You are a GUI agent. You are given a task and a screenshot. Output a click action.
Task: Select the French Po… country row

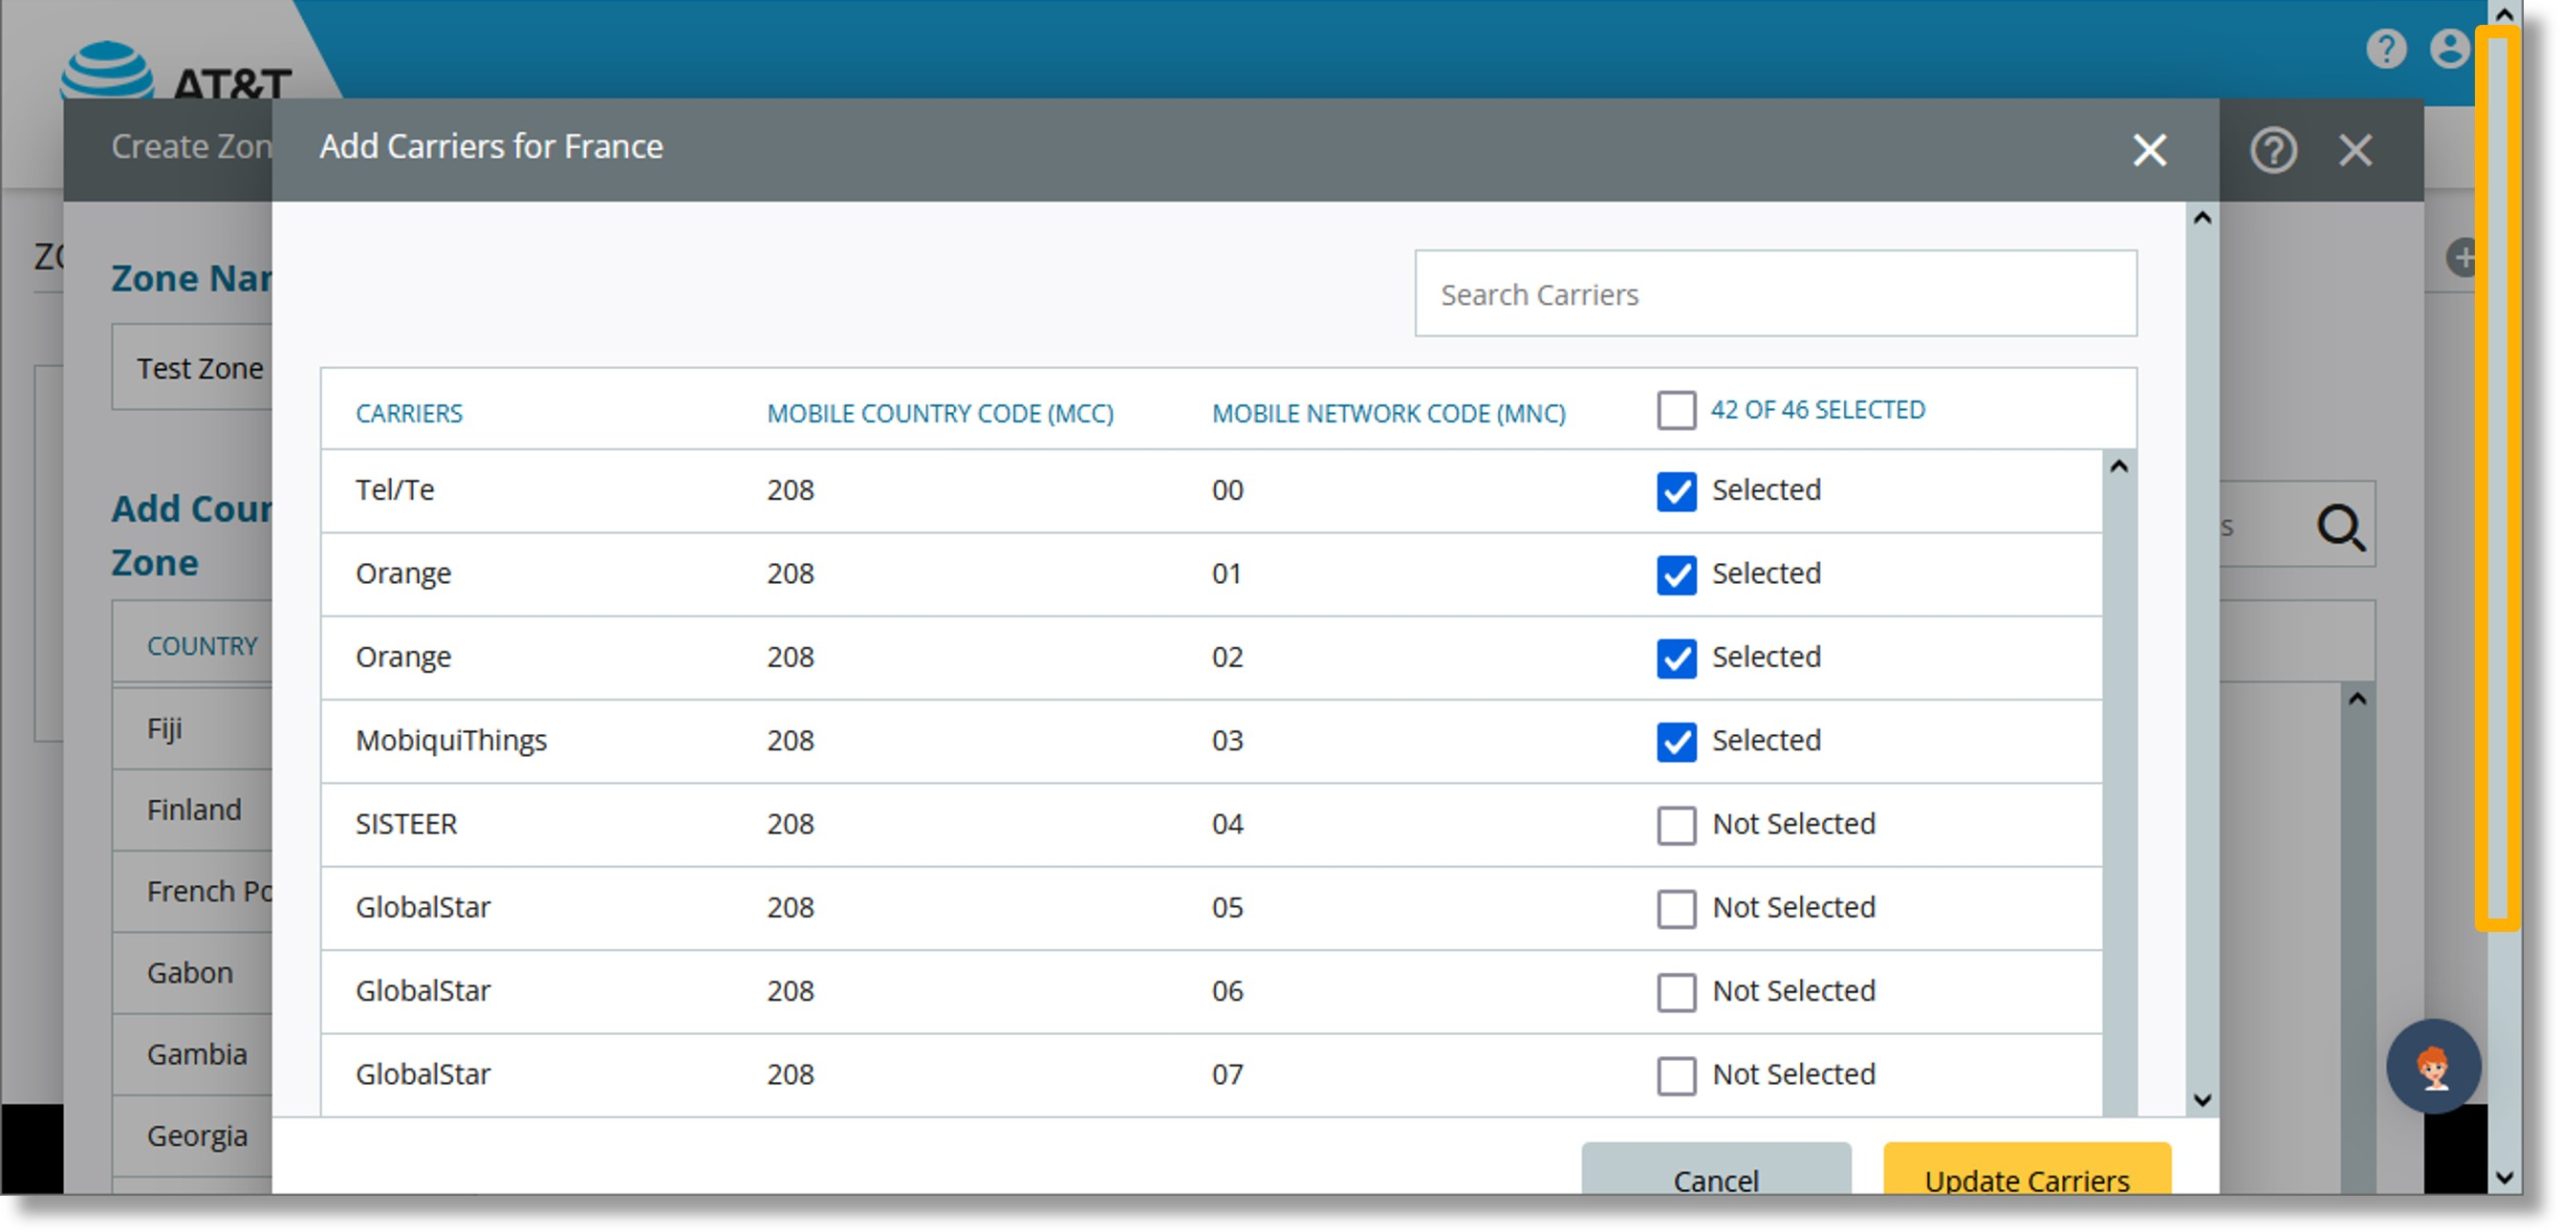click(x=192, y=892)
